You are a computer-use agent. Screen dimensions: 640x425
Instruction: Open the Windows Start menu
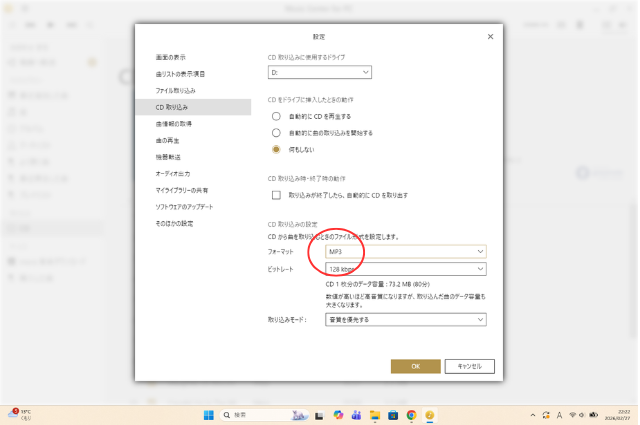(x=209, y=414)
